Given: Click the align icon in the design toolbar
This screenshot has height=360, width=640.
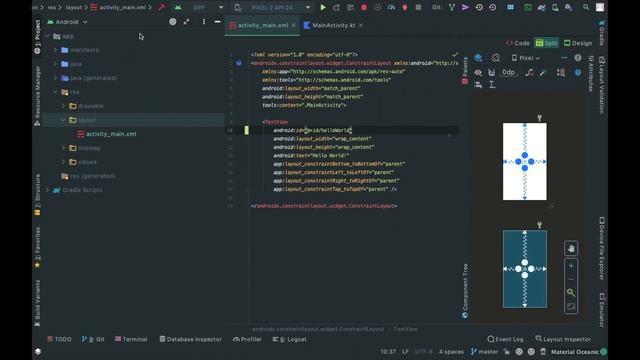Looking at the screenshot, I should [x=478, y=84].
